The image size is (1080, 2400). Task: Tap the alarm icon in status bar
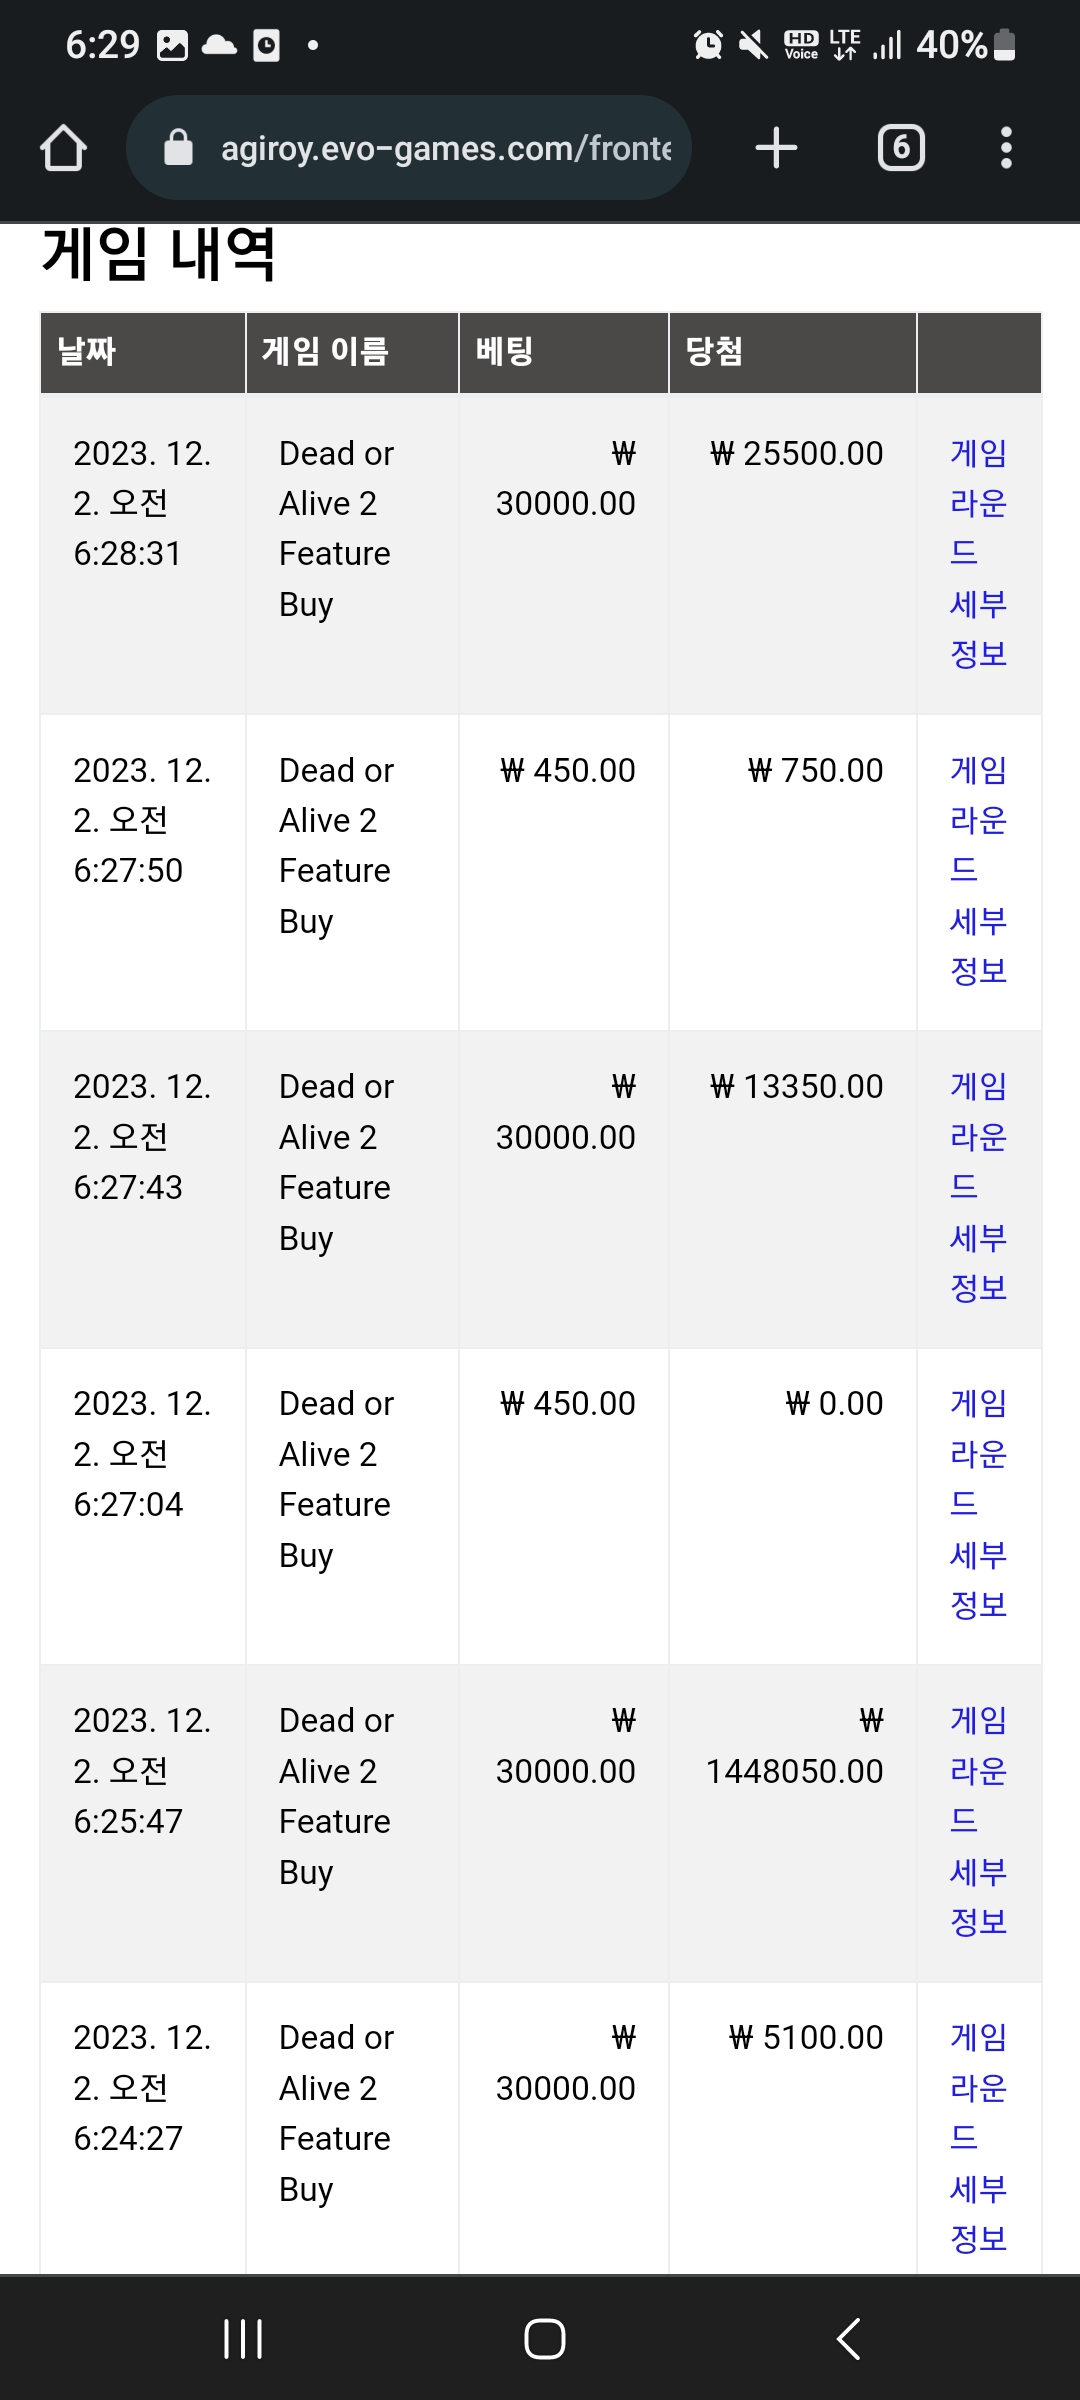click(x=708, y=45)
